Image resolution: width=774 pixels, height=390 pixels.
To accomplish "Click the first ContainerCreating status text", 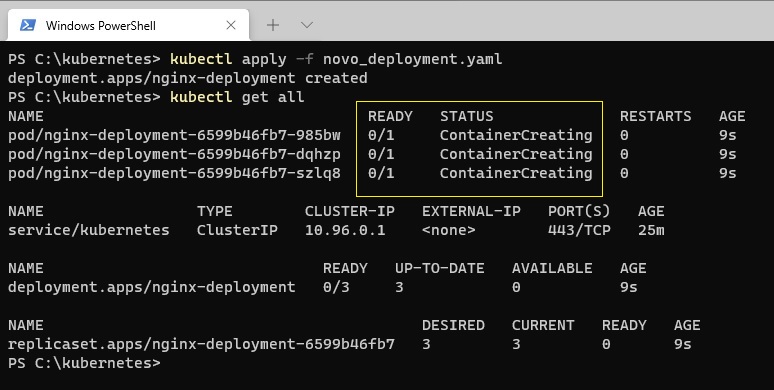I will click(516, 135).
